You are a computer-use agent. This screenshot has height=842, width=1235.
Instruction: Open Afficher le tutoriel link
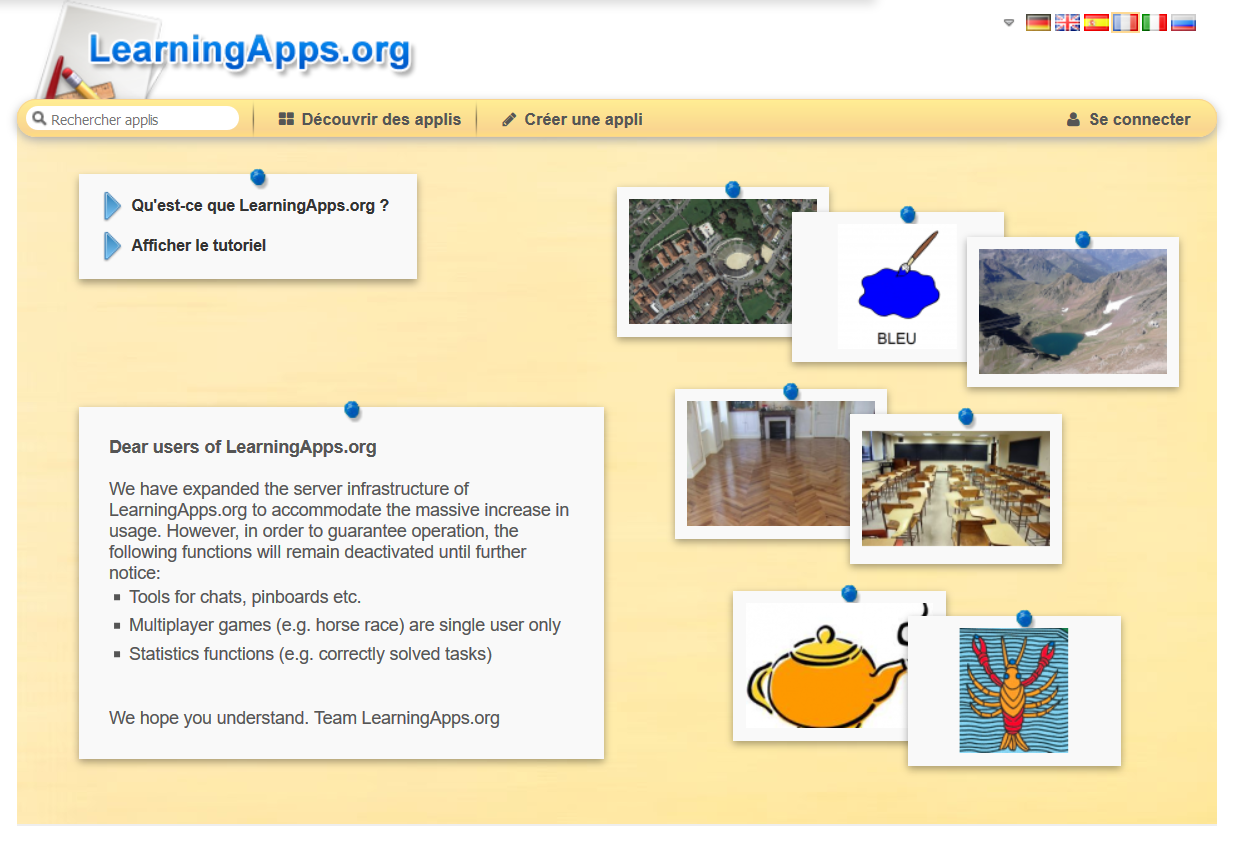199,245
